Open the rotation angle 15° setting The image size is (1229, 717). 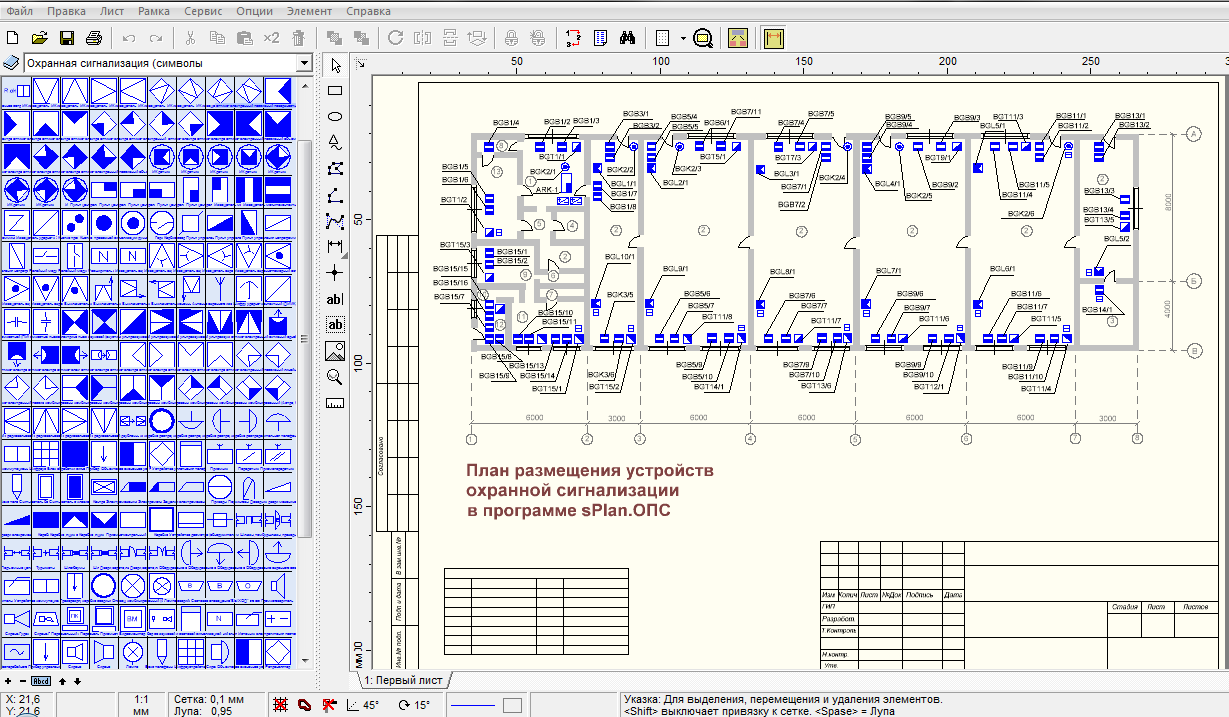click(414, 705)
